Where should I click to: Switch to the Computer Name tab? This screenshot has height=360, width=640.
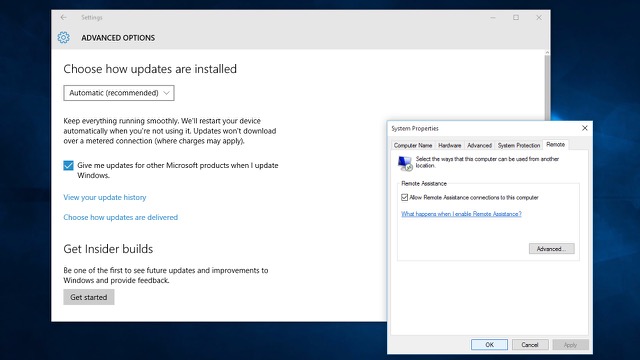(x=413, y=145)
